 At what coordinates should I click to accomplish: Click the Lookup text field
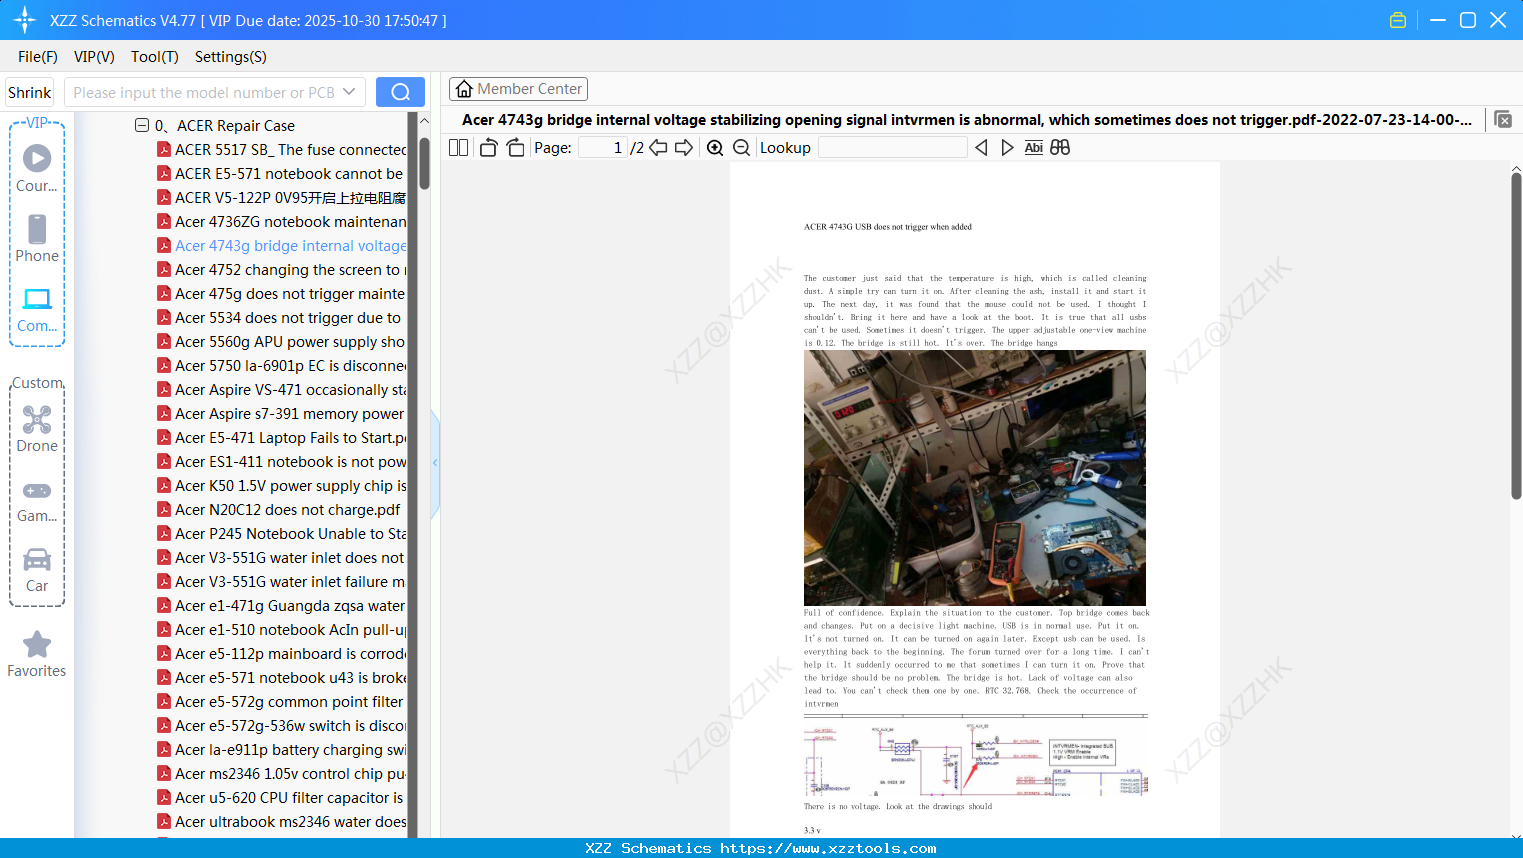click(x=893, y=148)
